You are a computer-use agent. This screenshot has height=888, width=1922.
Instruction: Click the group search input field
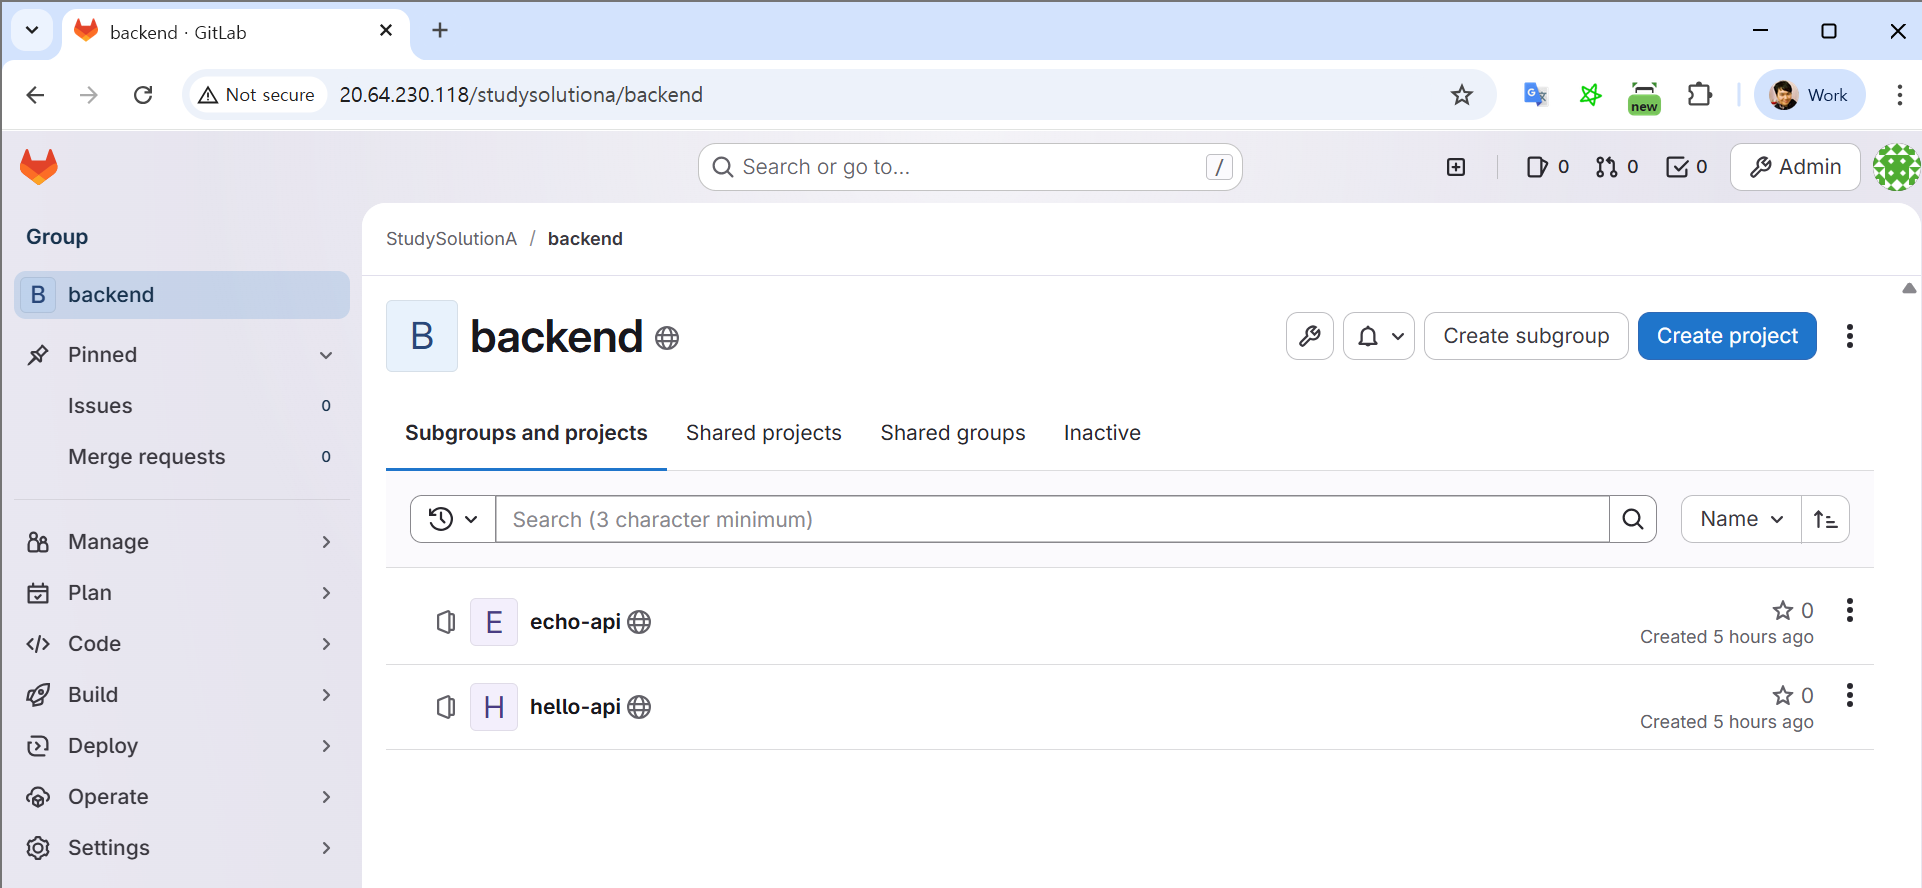coord(1051,519)
